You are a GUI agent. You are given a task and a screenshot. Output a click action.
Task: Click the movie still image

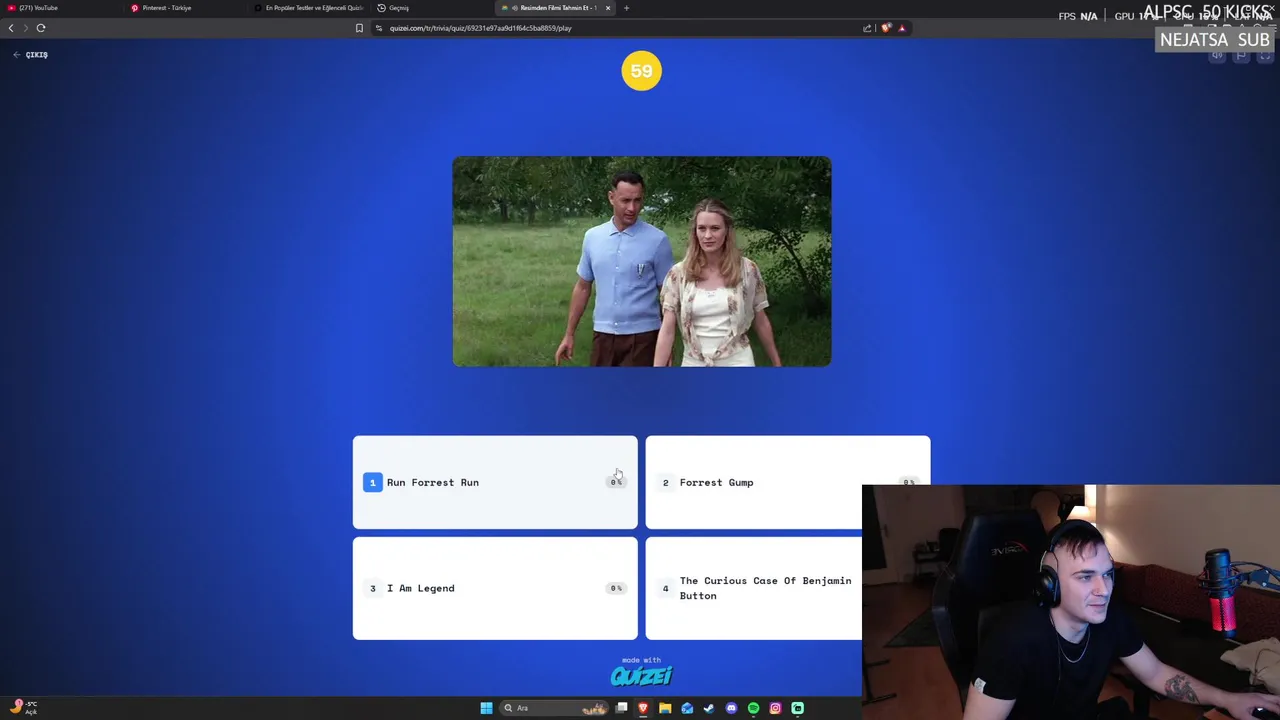coord(641,262)
